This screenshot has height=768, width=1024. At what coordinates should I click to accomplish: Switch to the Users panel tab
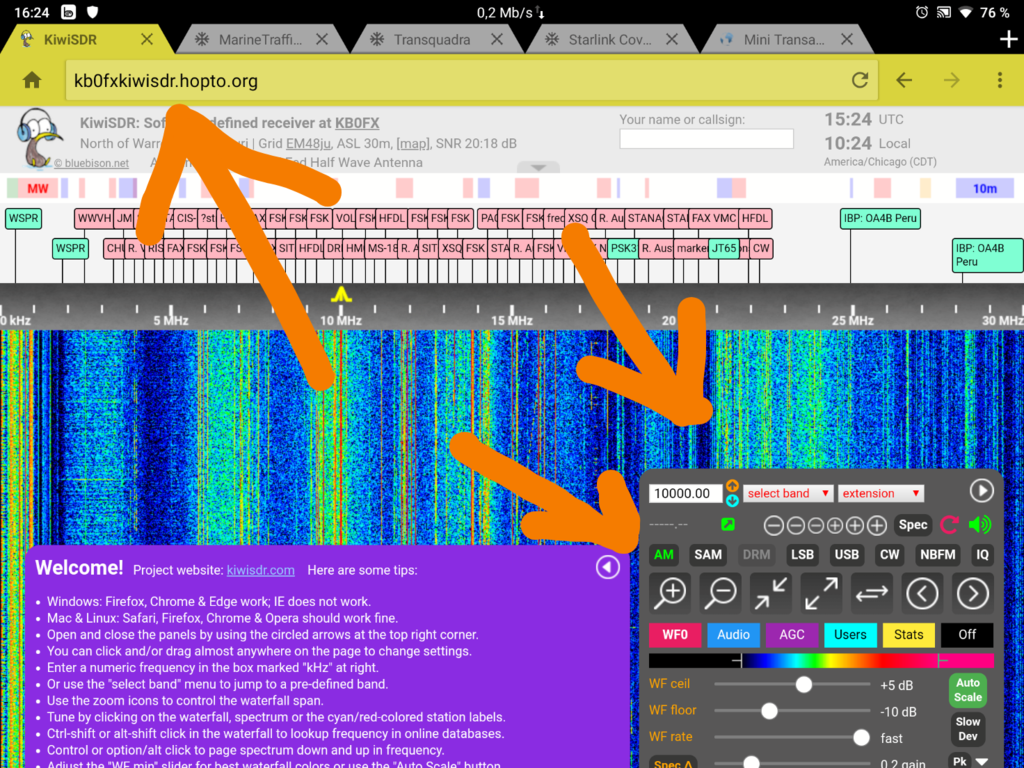coord(850,635)
